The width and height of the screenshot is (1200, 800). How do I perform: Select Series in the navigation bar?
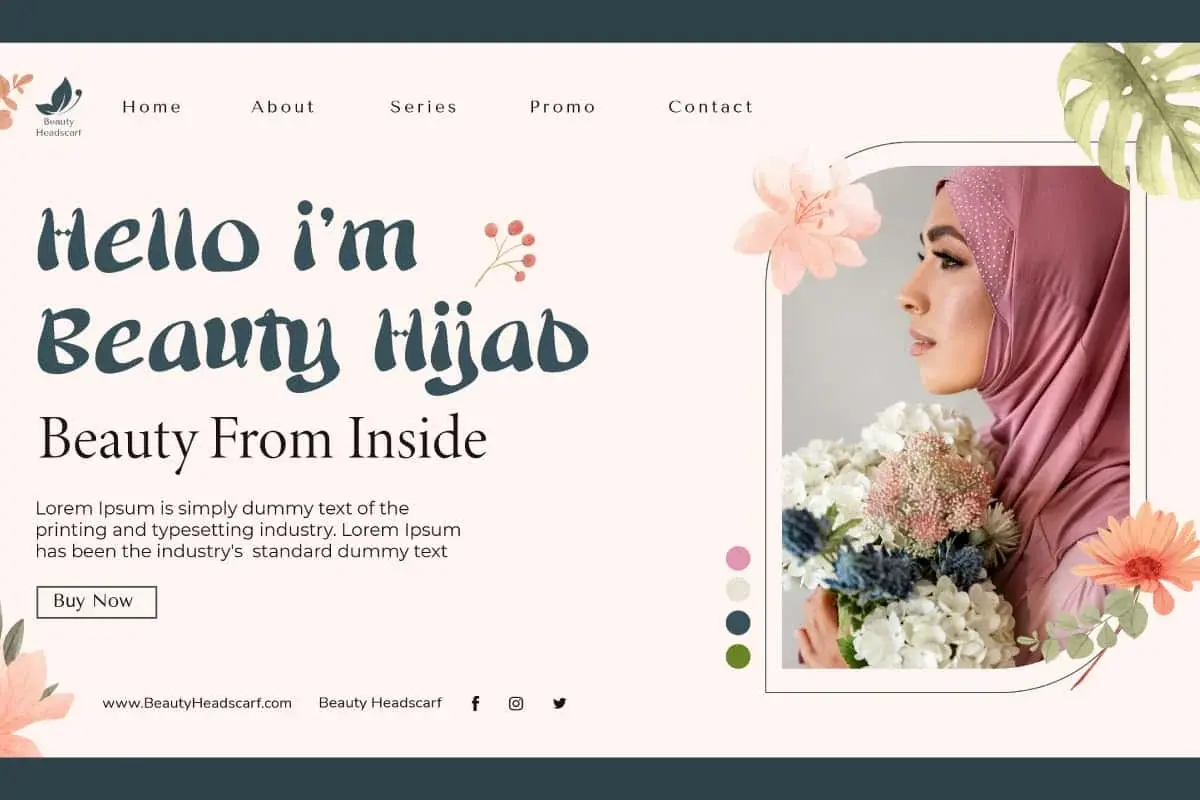click(423, 107)
